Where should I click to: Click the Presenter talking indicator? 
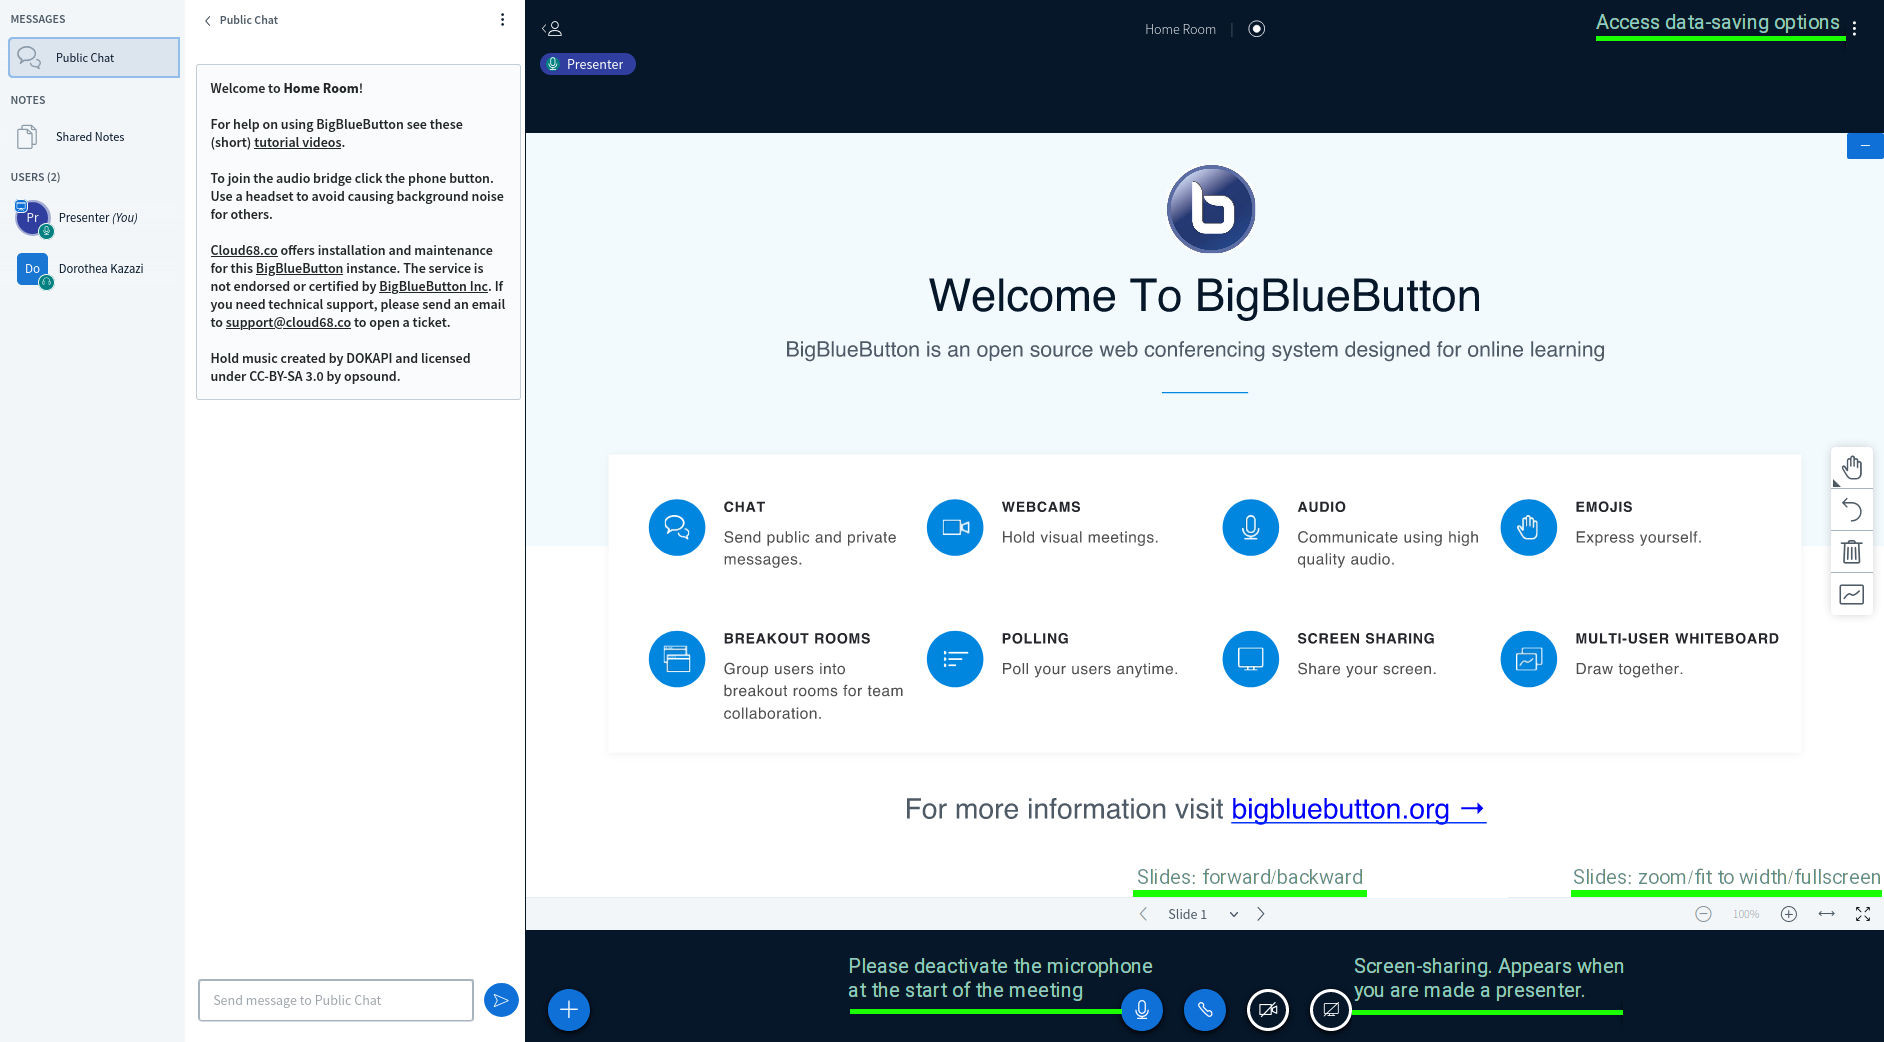click(x=587, y=64)
